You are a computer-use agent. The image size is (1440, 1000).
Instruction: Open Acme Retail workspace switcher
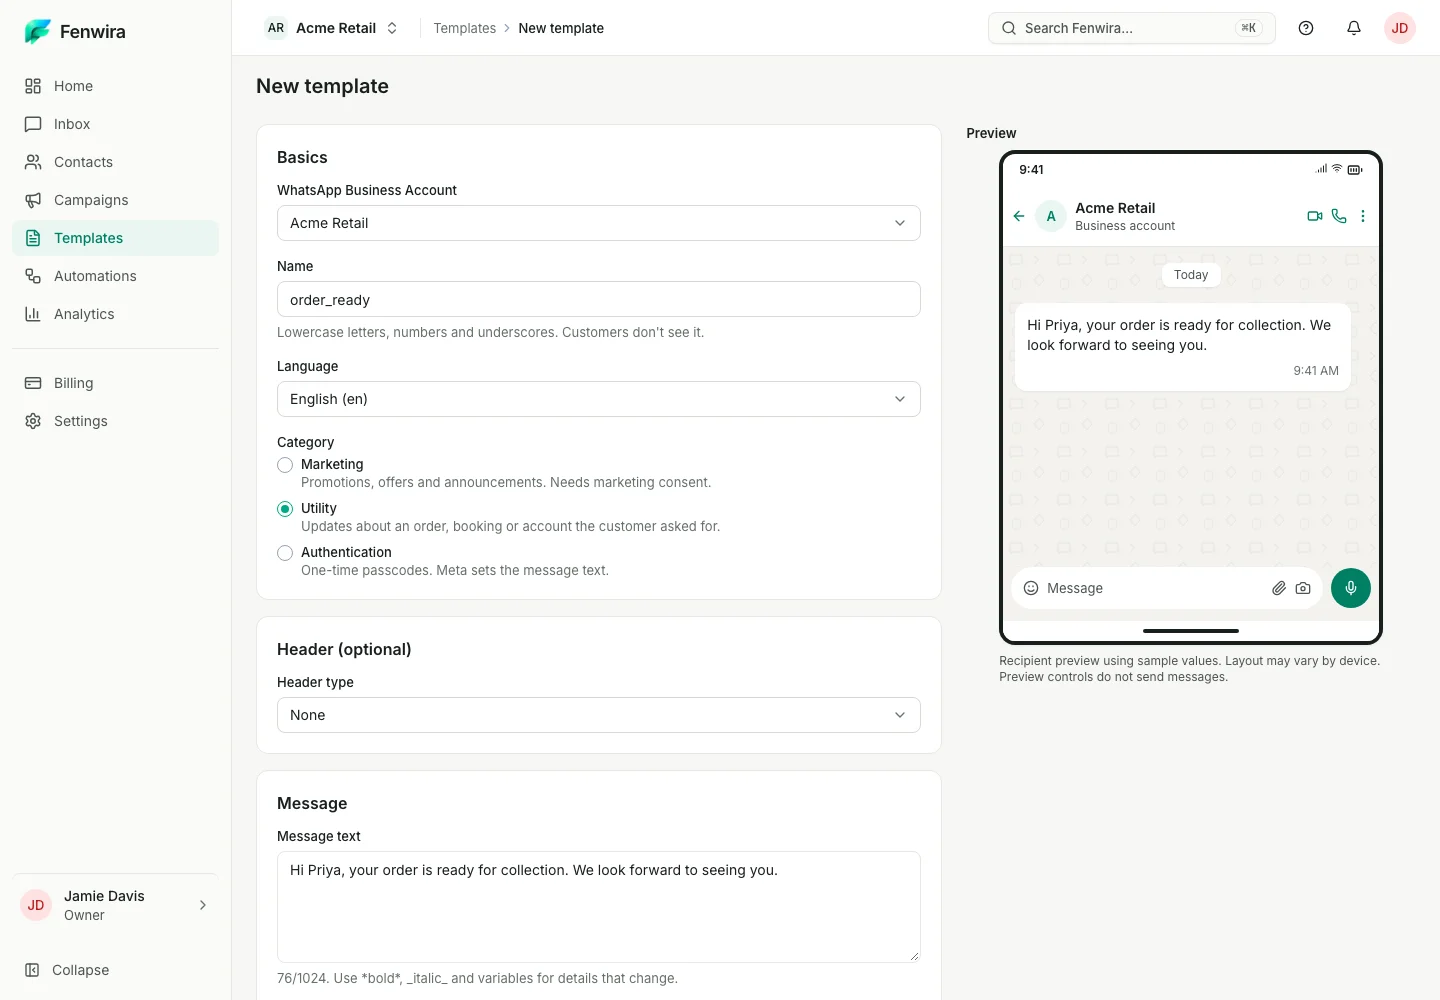point(332,28)
